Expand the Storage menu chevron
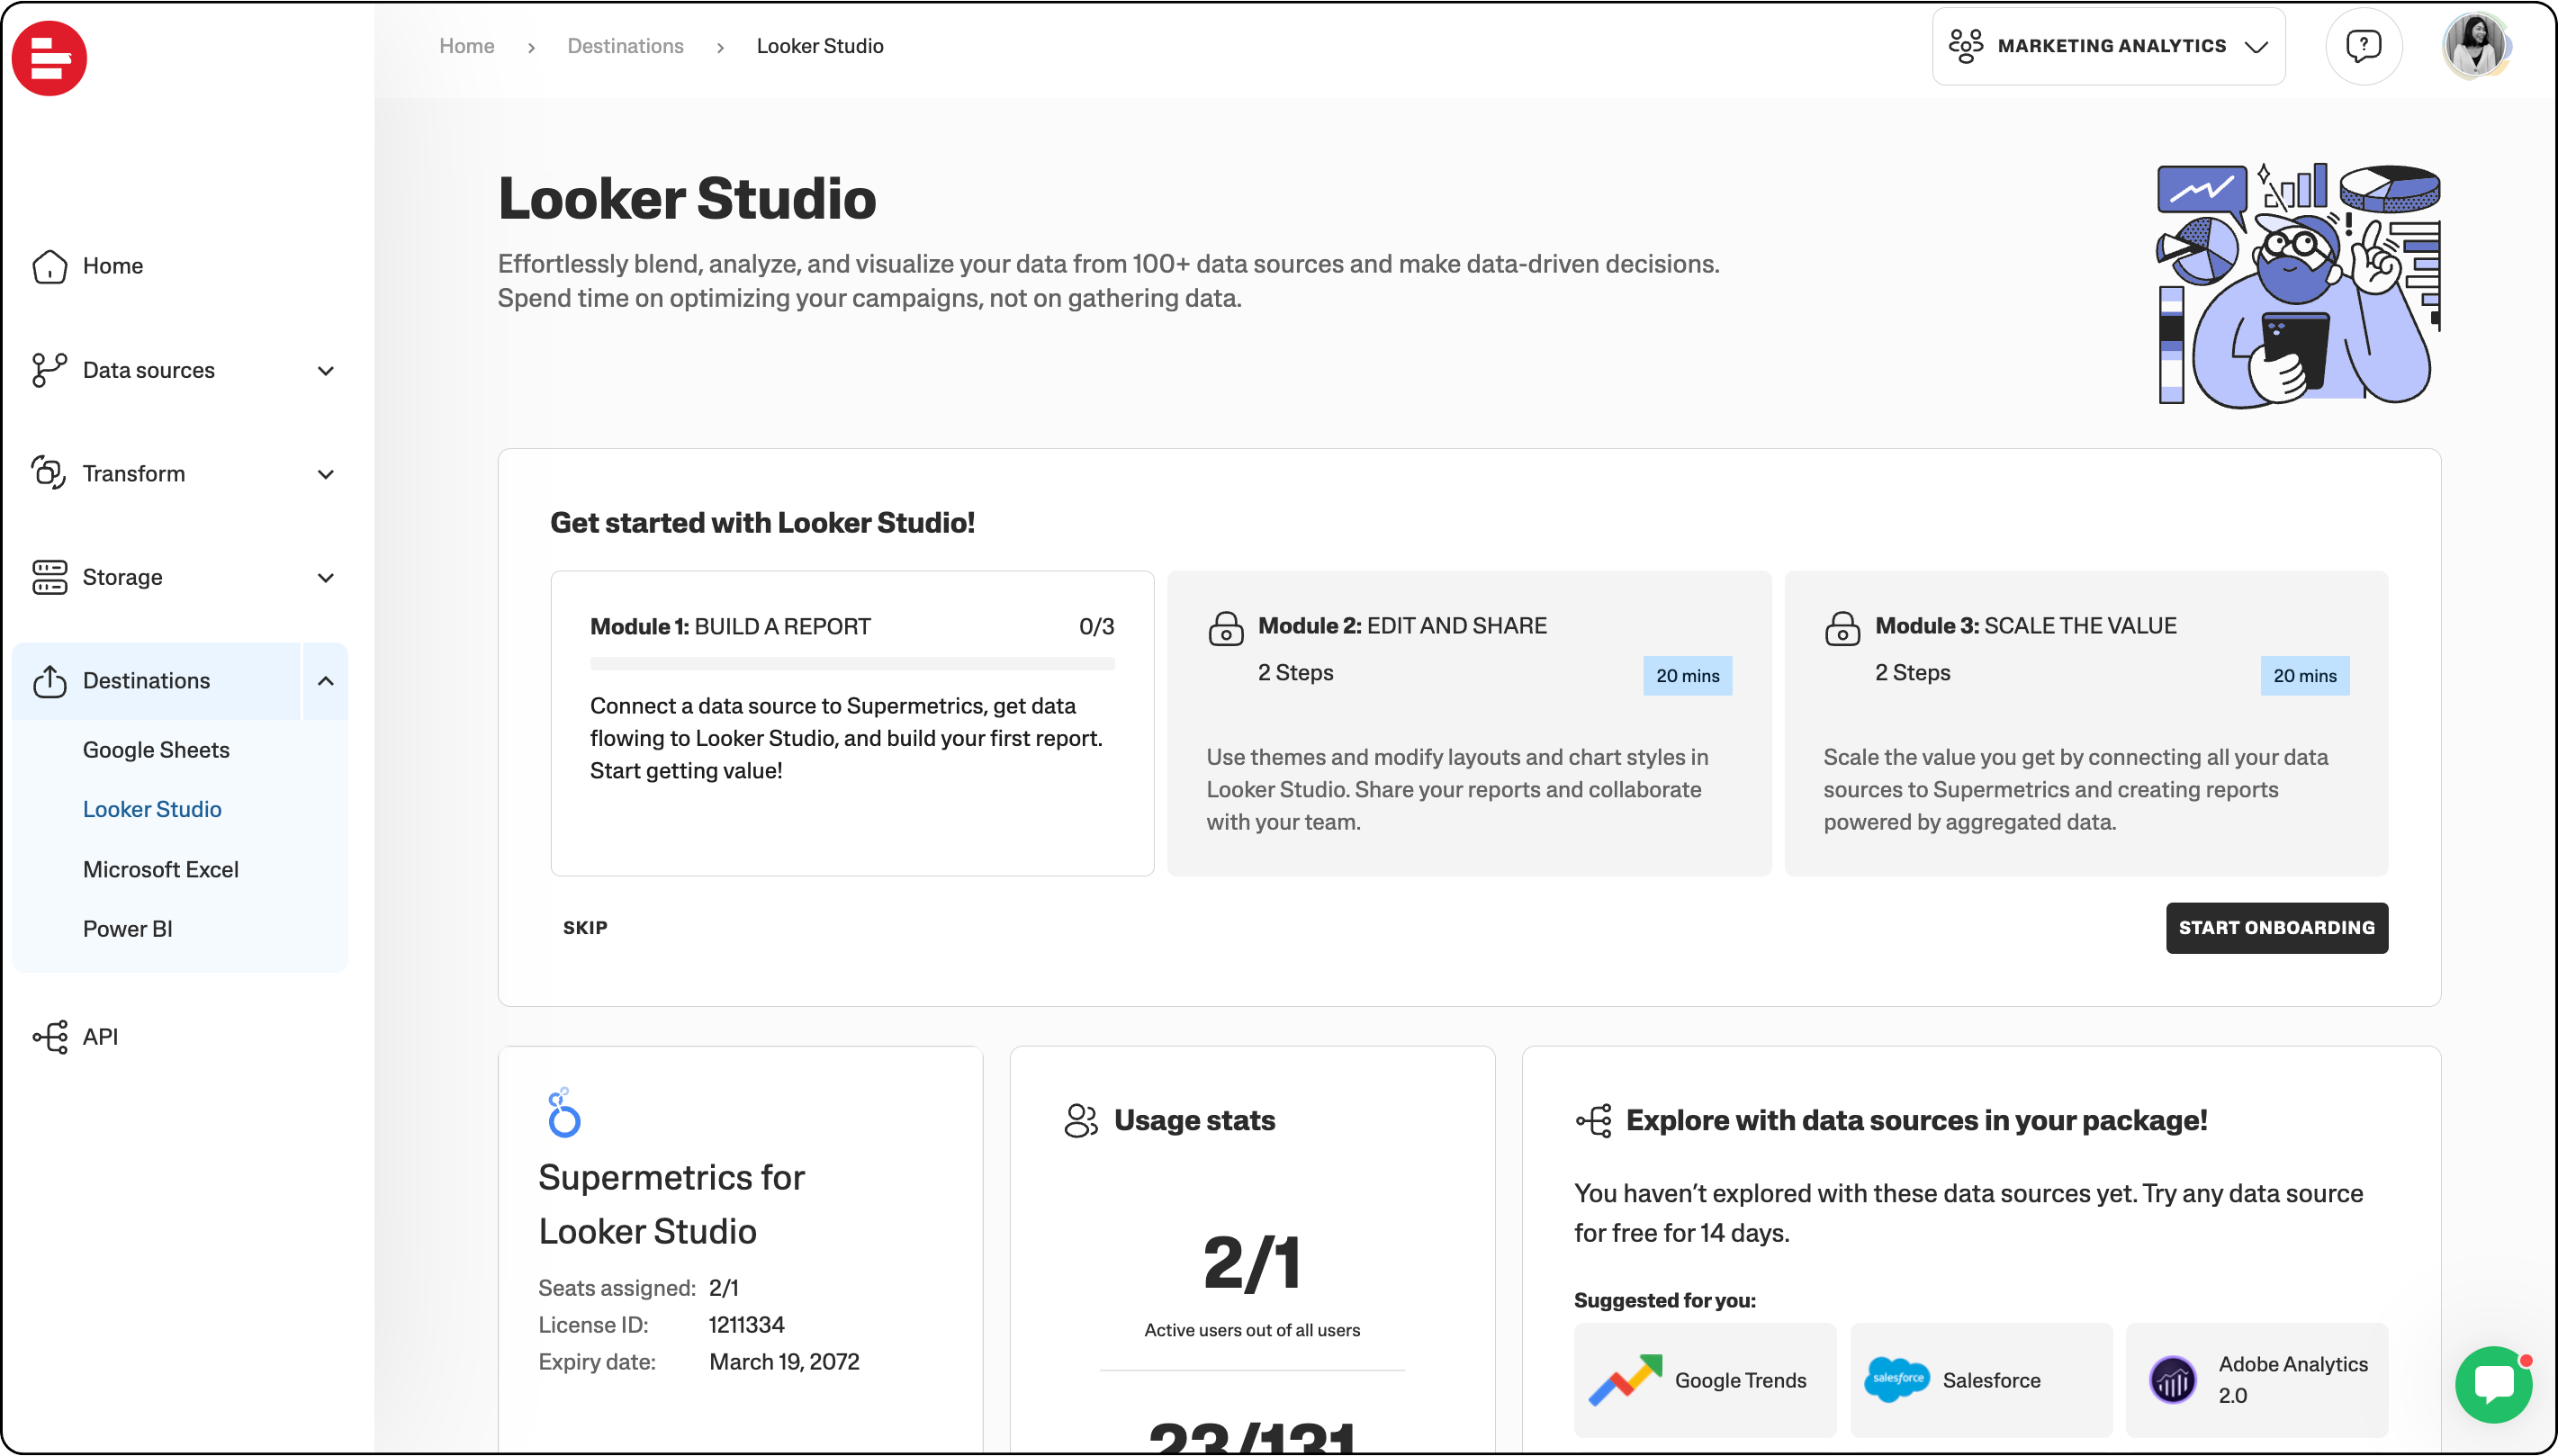Screen dimensions: 2558x1456 [325, 578]
